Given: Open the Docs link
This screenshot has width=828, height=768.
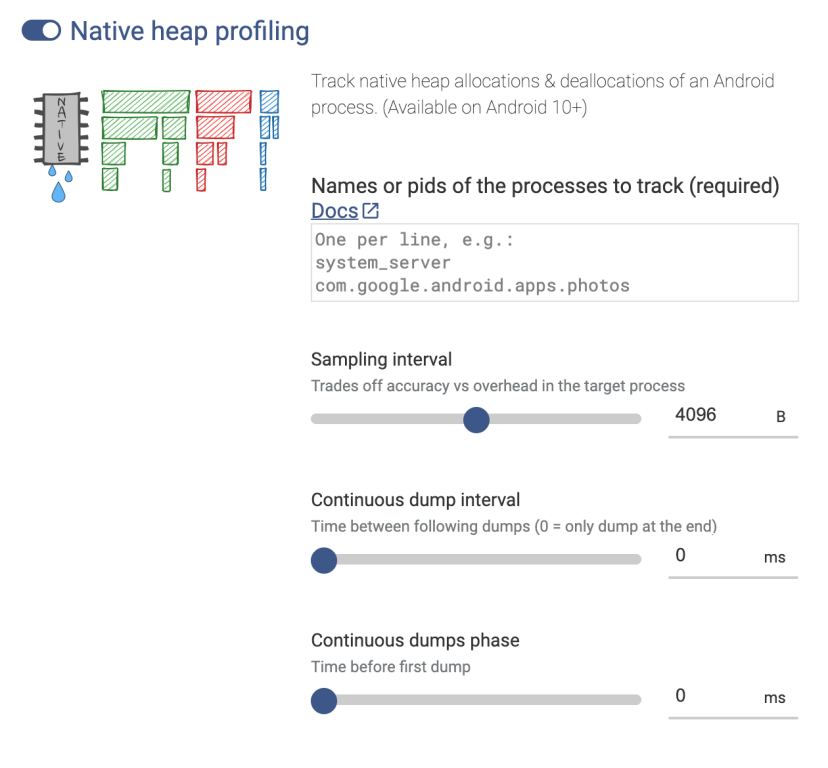Looking at the screenshot, I should coord(334,211).
